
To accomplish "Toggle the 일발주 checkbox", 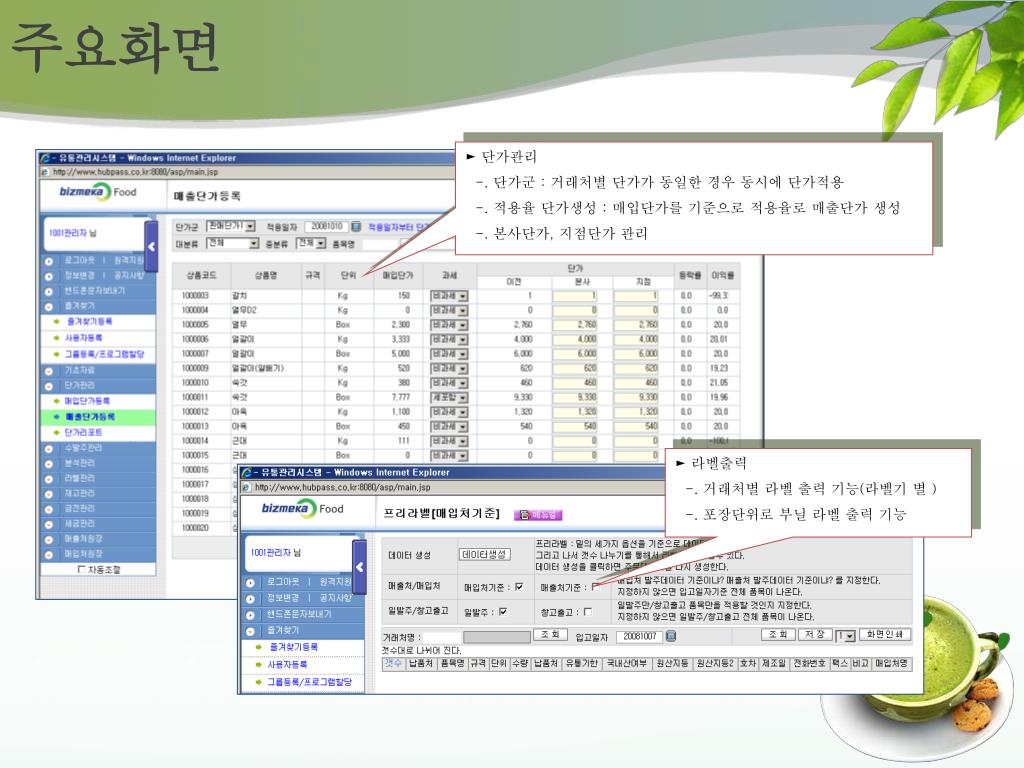I will coord(504,612).
